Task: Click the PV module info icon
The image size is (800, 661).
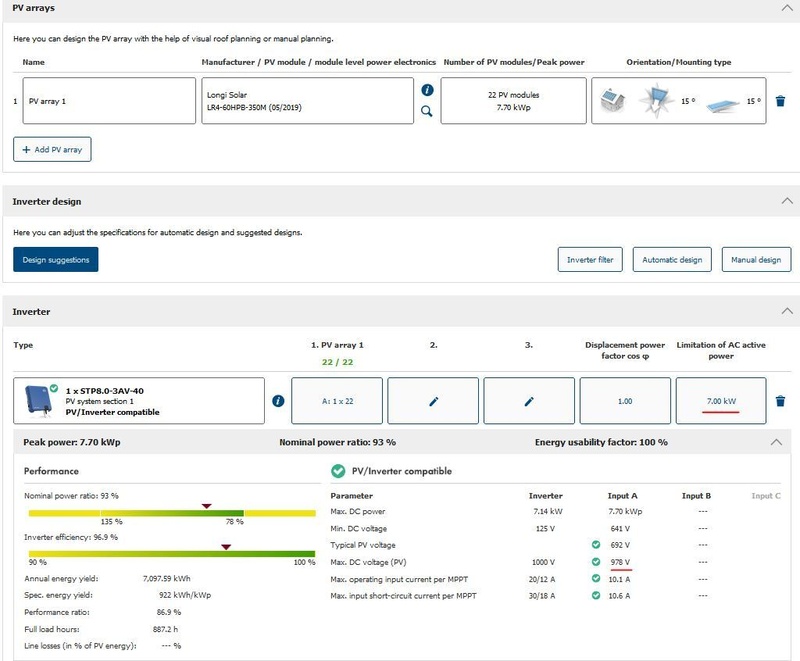Action: (427, 91)
